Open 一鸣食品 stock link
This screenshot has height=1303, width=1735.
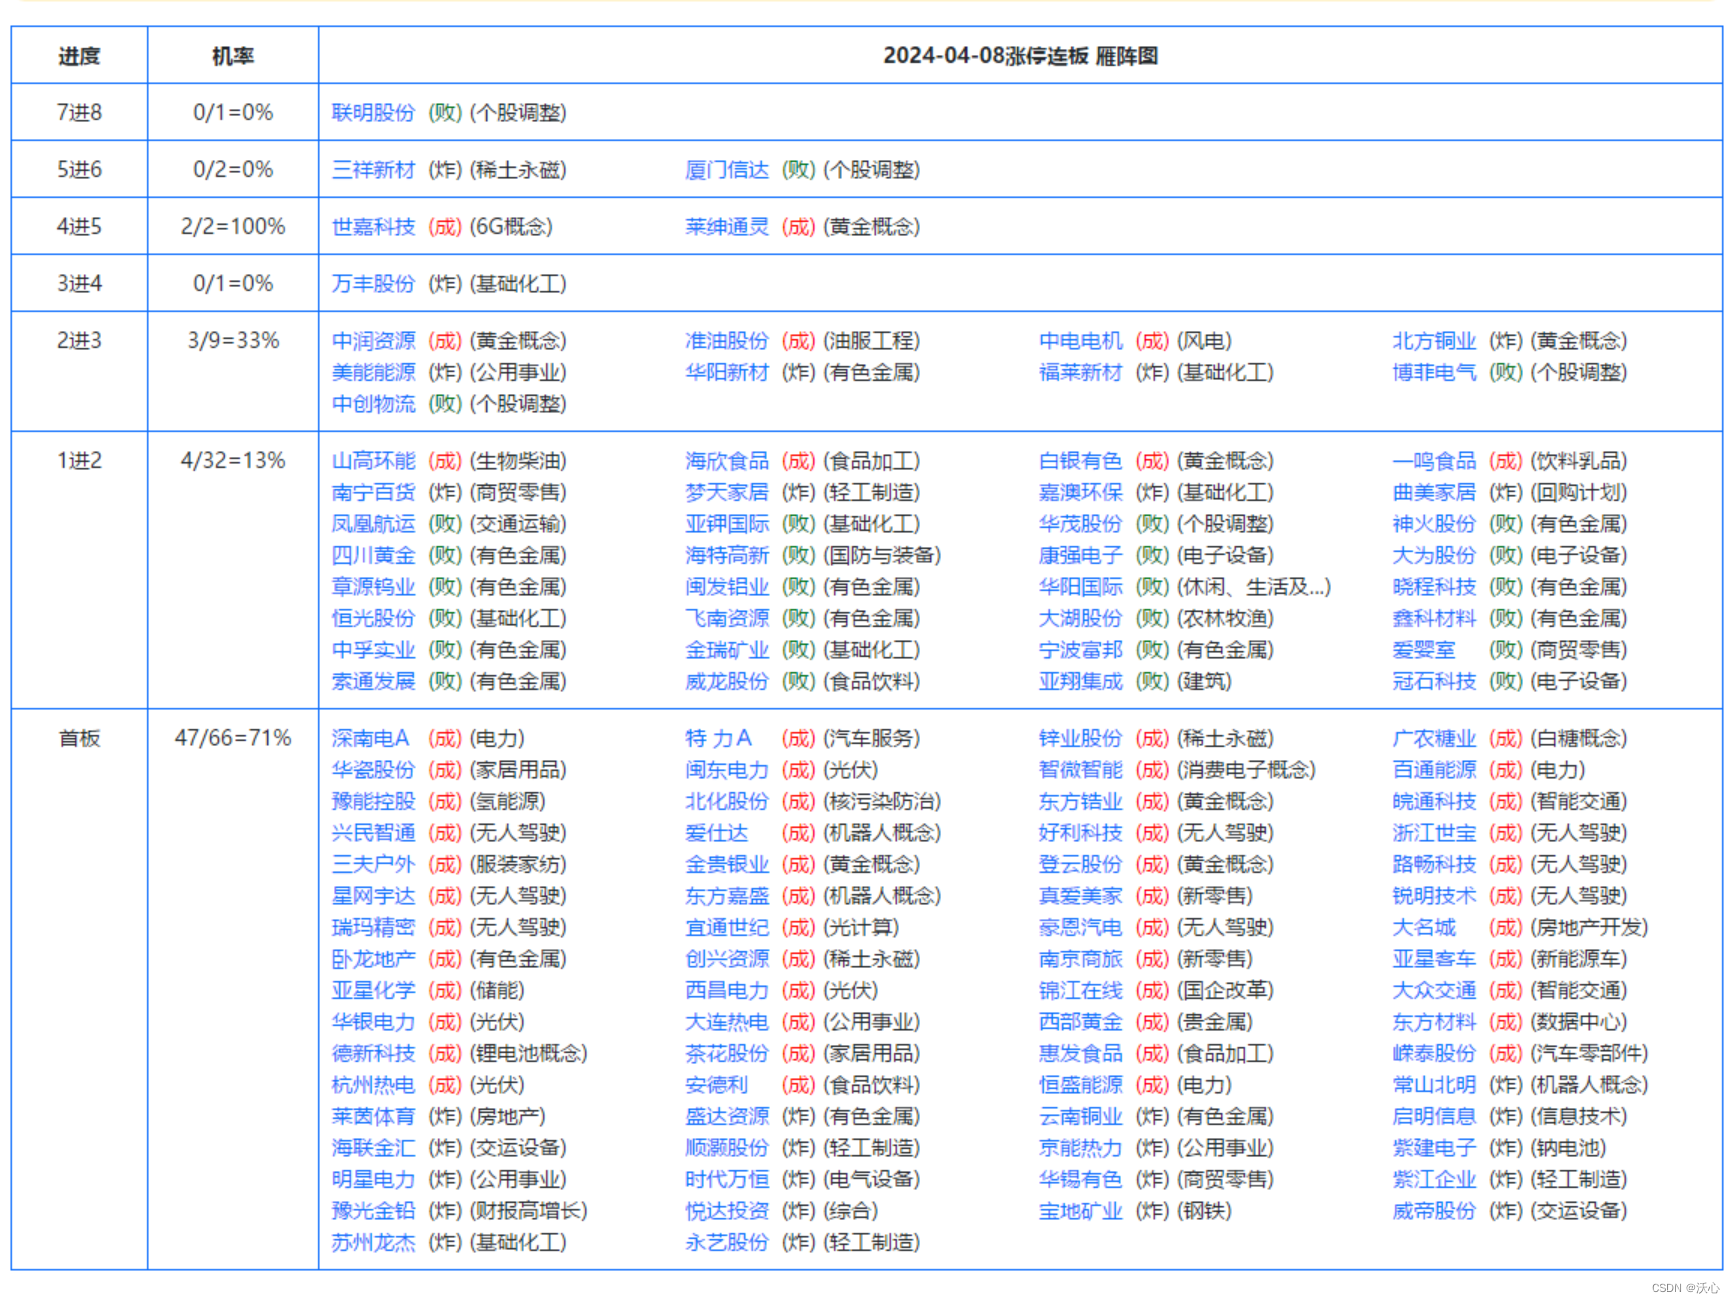pyautogui.click(x=1434, y=461)
